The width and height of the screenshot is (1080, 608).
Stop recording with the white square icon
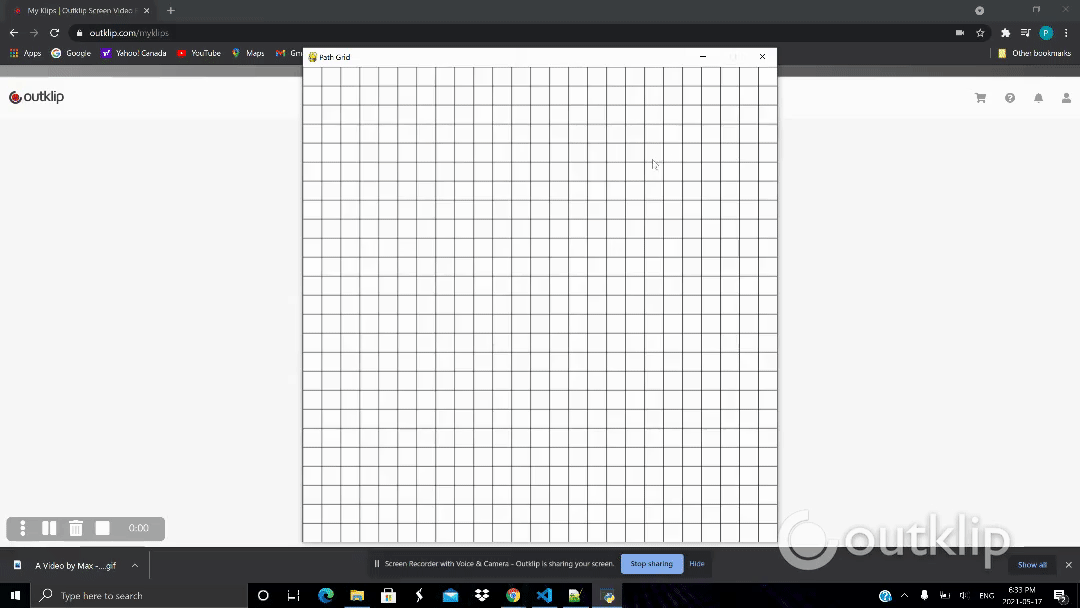click(103, 528)
